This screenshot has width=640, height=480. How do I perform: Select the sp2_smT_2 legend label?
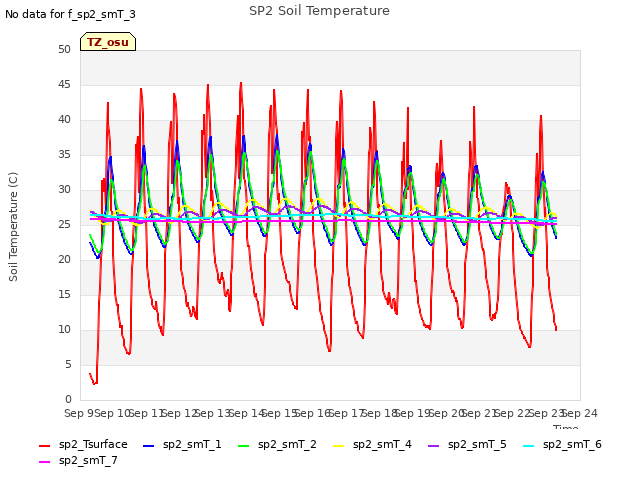[x=287, y=444]
